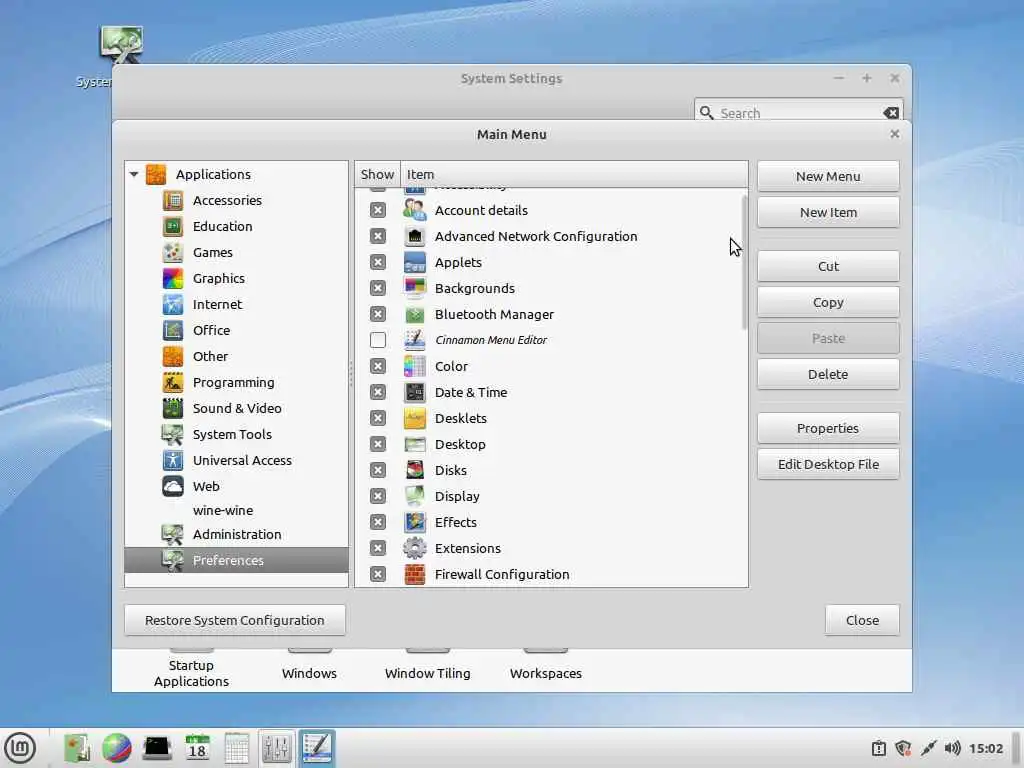Click the System Settings search field
Image resolution: width=1024 pixels, height=768 pixels.
[x=798, y=112]
